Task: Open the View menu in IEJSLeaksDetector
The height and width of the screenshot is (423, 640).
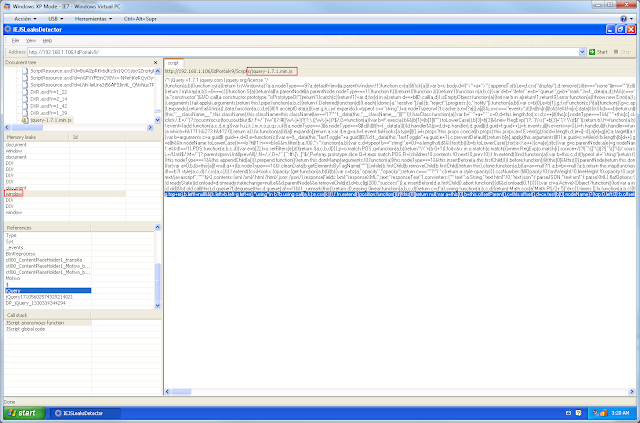Action: 31,40
